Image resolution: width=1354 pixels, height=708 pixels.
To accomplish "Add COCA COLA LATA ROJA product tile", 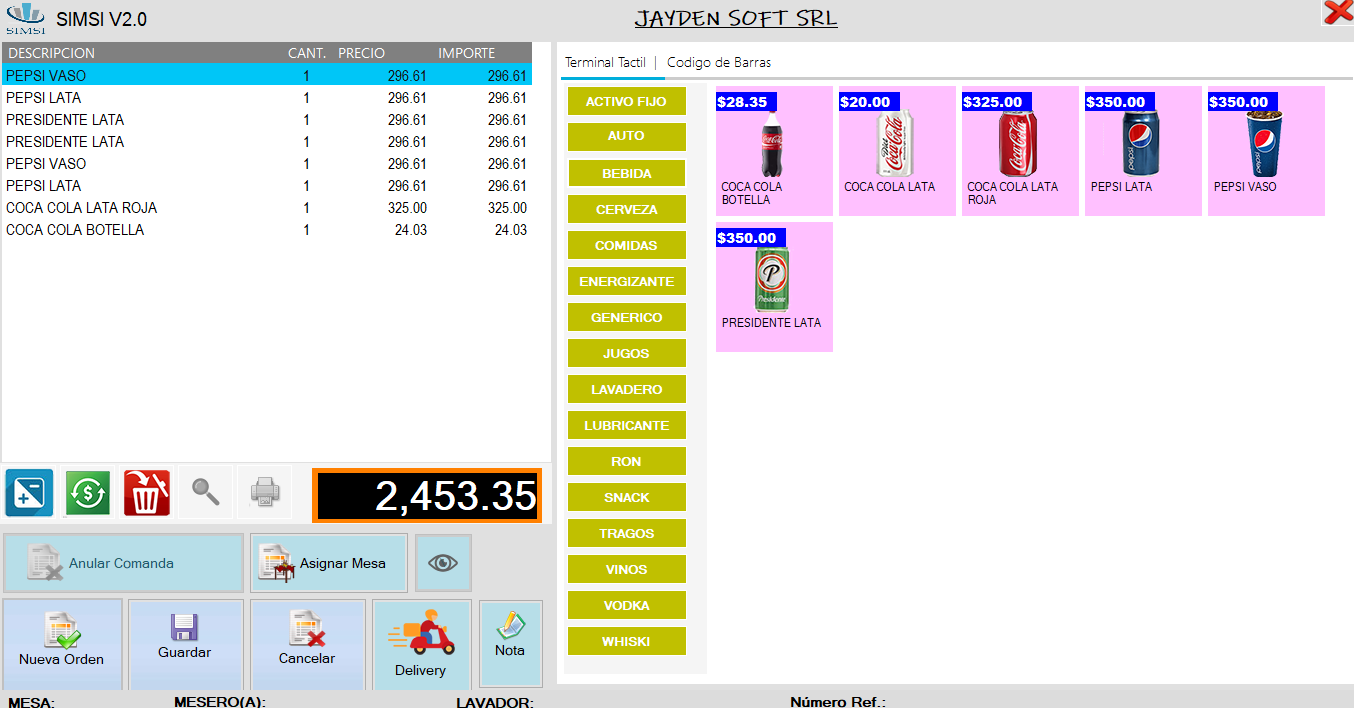I will pos(1020,151).
